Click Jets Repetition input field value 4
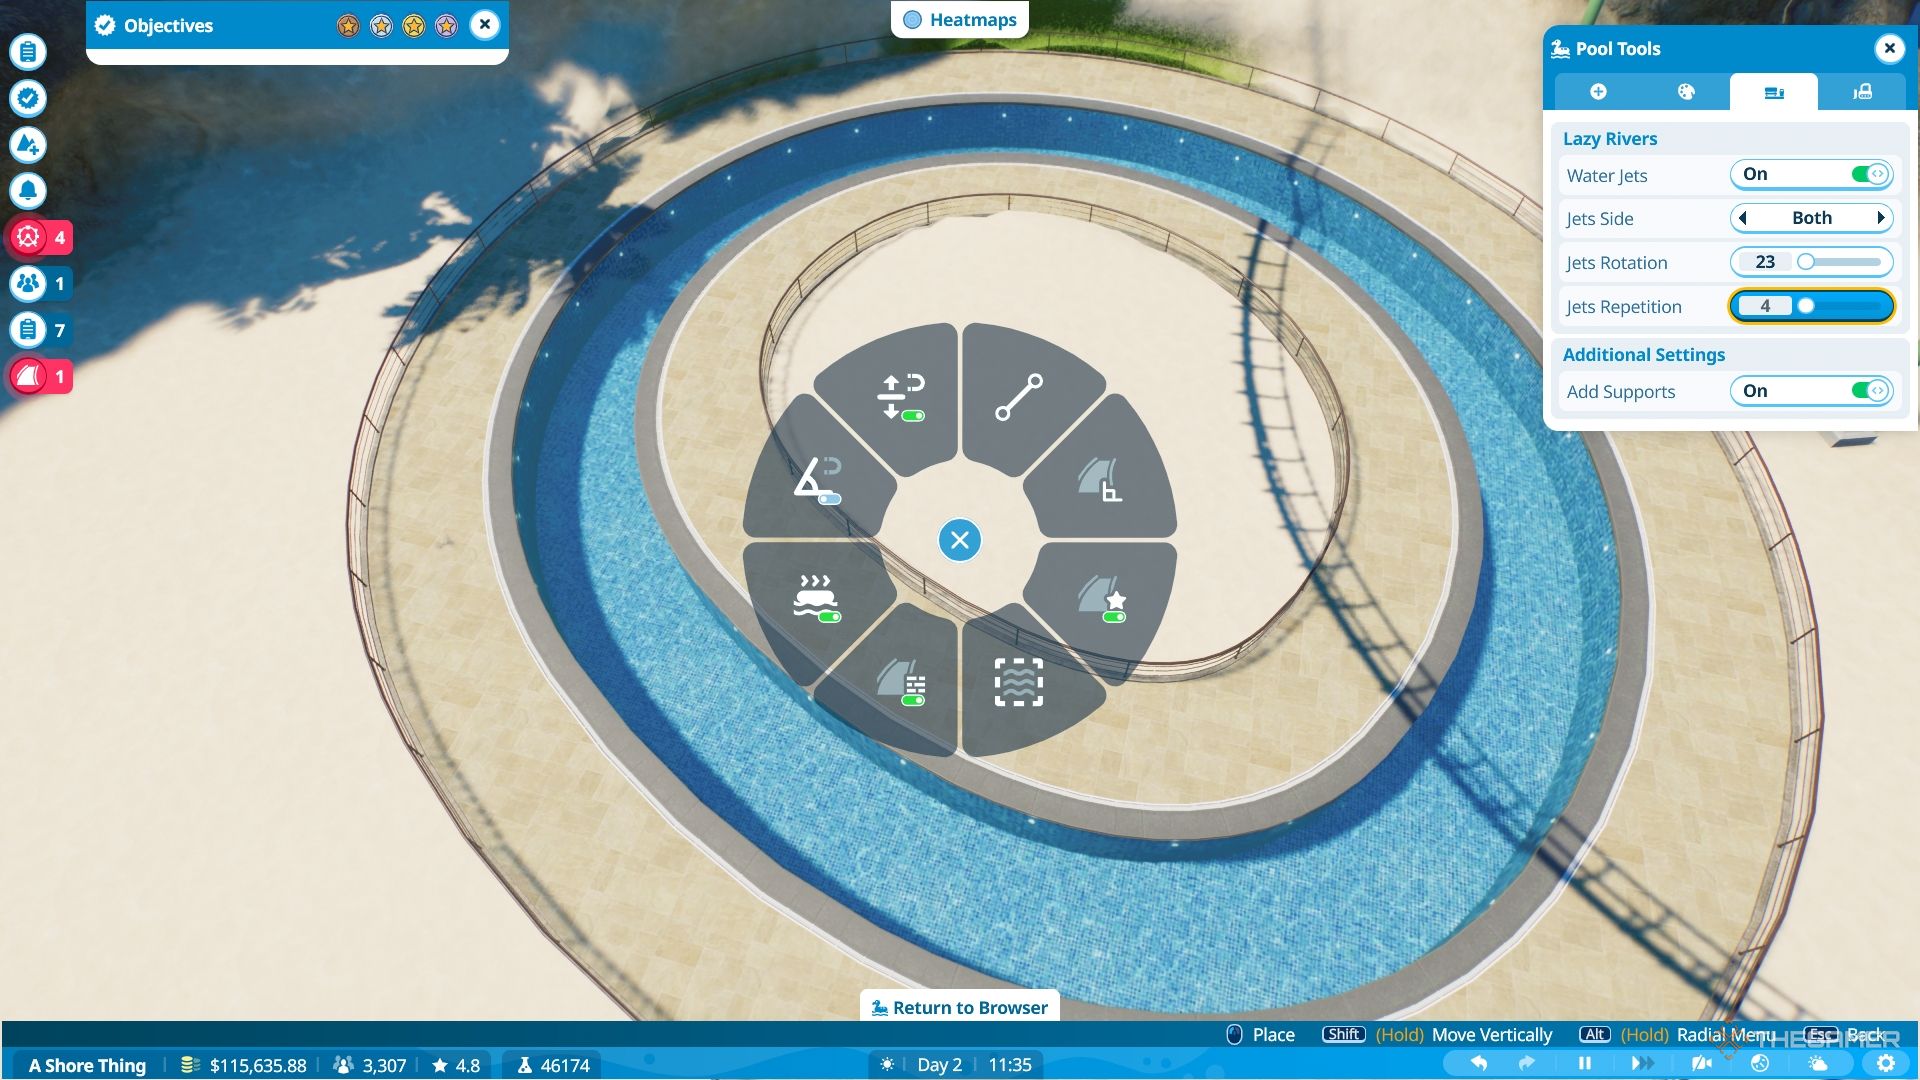The image size is (1920, 1080). coord(1763,306)
